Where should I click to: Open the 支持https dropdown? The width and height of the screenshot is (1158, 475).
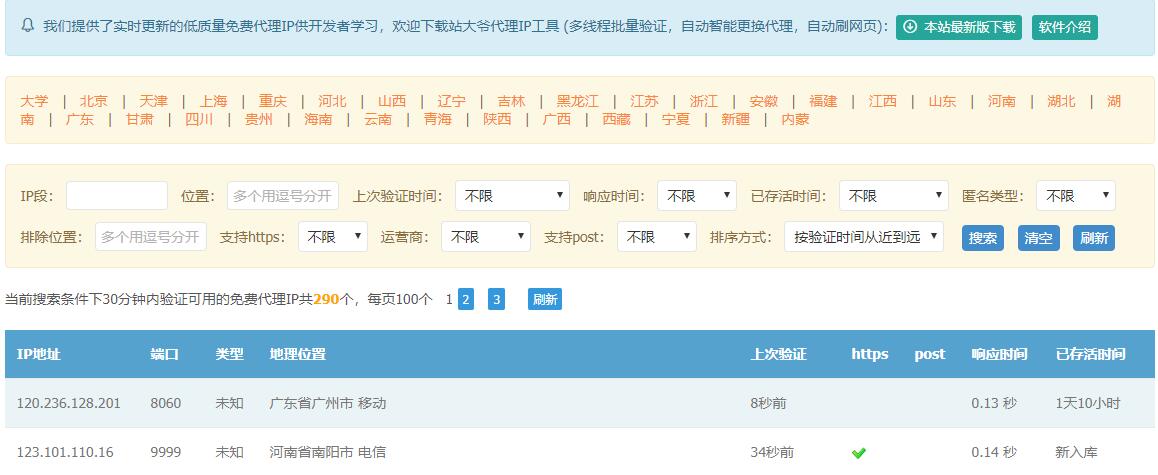[x=332, y=236]
